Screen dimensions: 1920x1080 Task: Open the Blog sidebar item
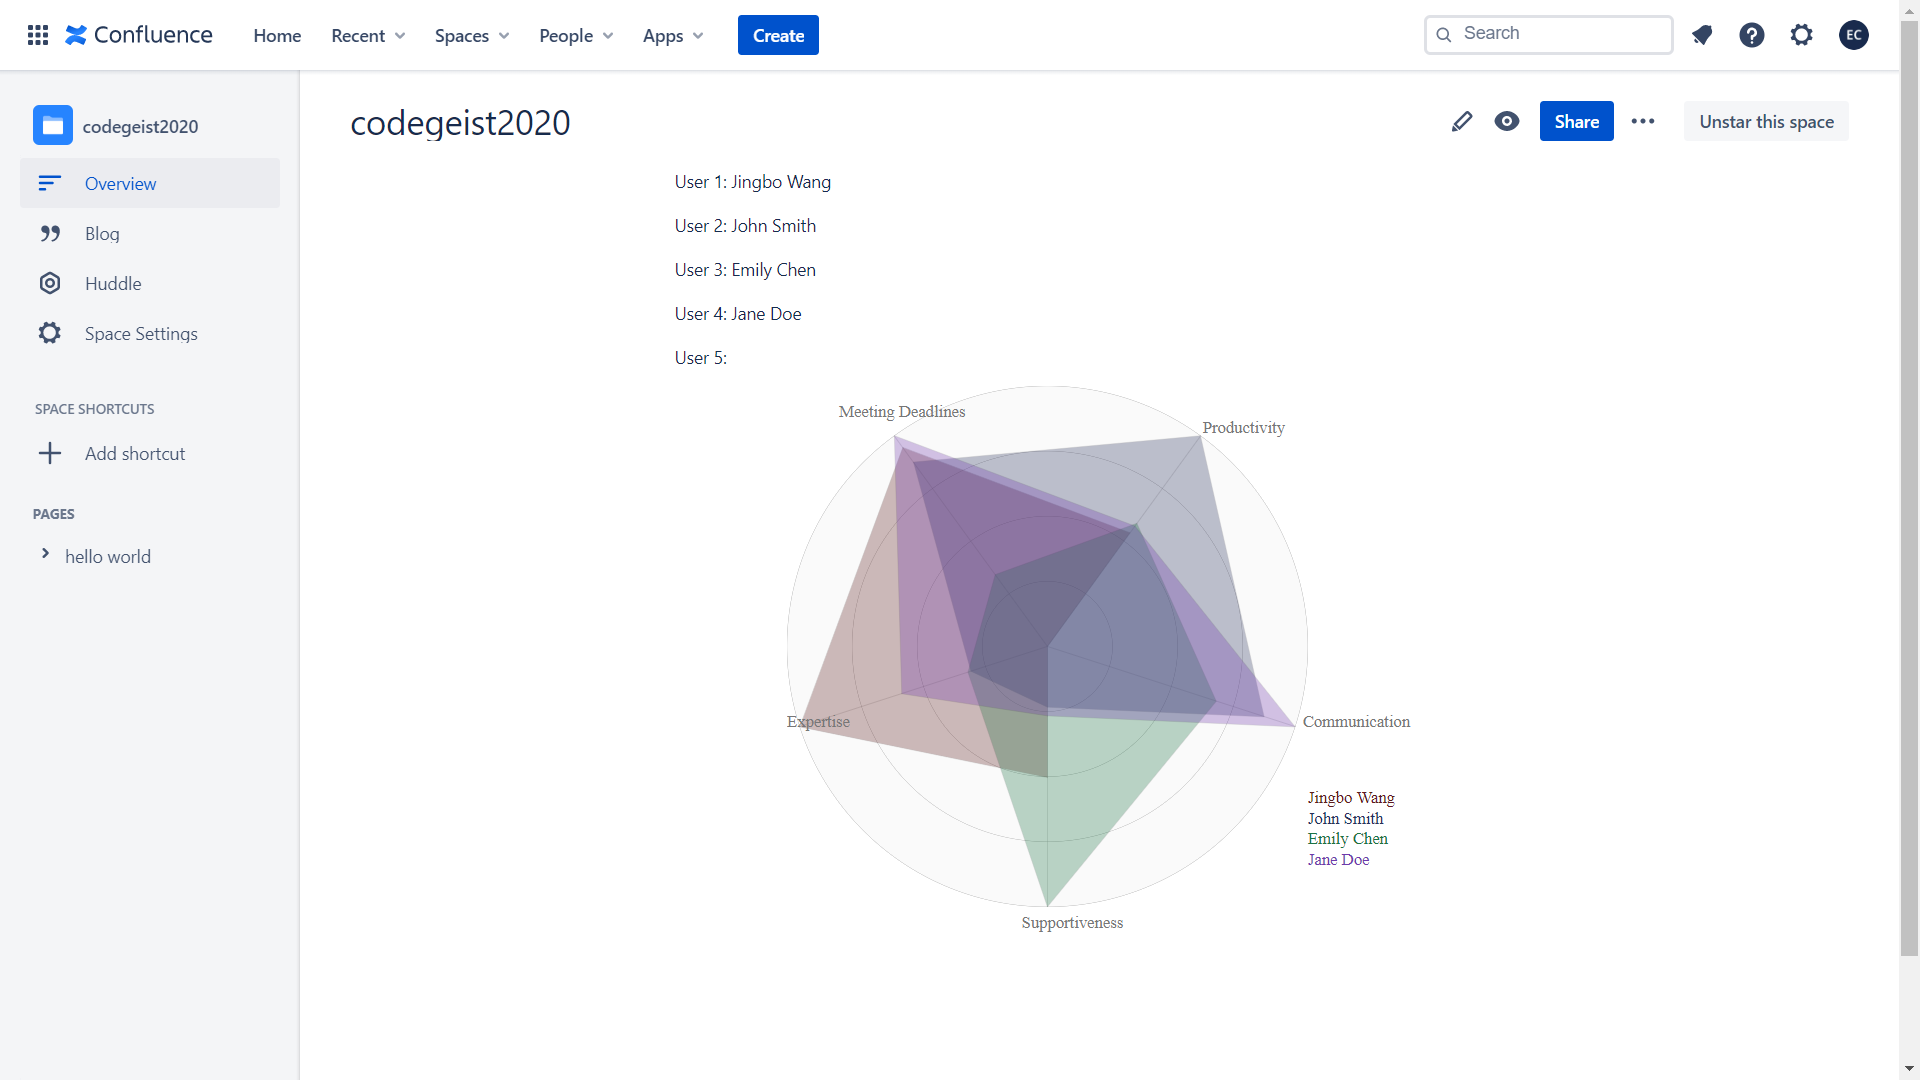(102, 234)
